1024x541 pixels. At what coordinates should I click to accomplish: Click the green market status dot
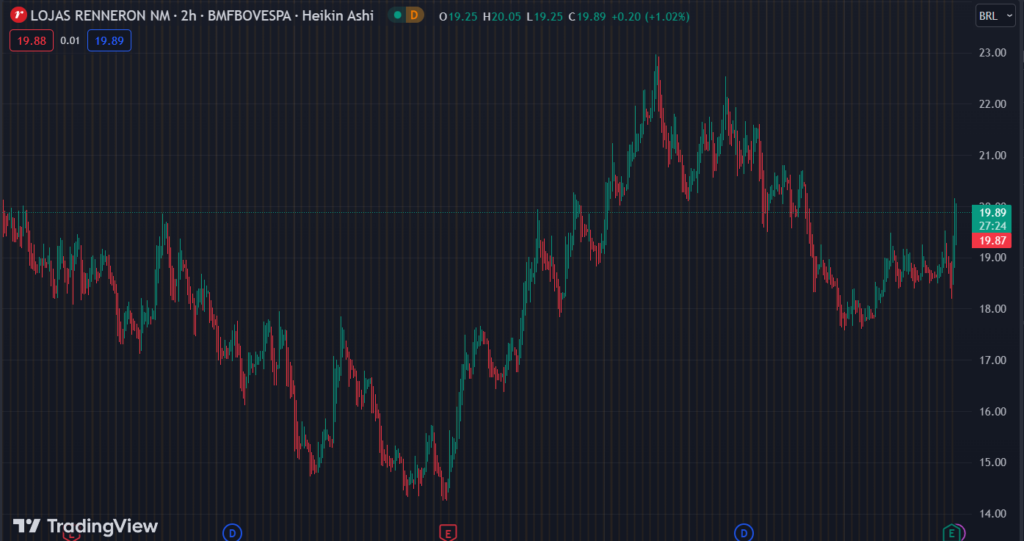point(397,15)
